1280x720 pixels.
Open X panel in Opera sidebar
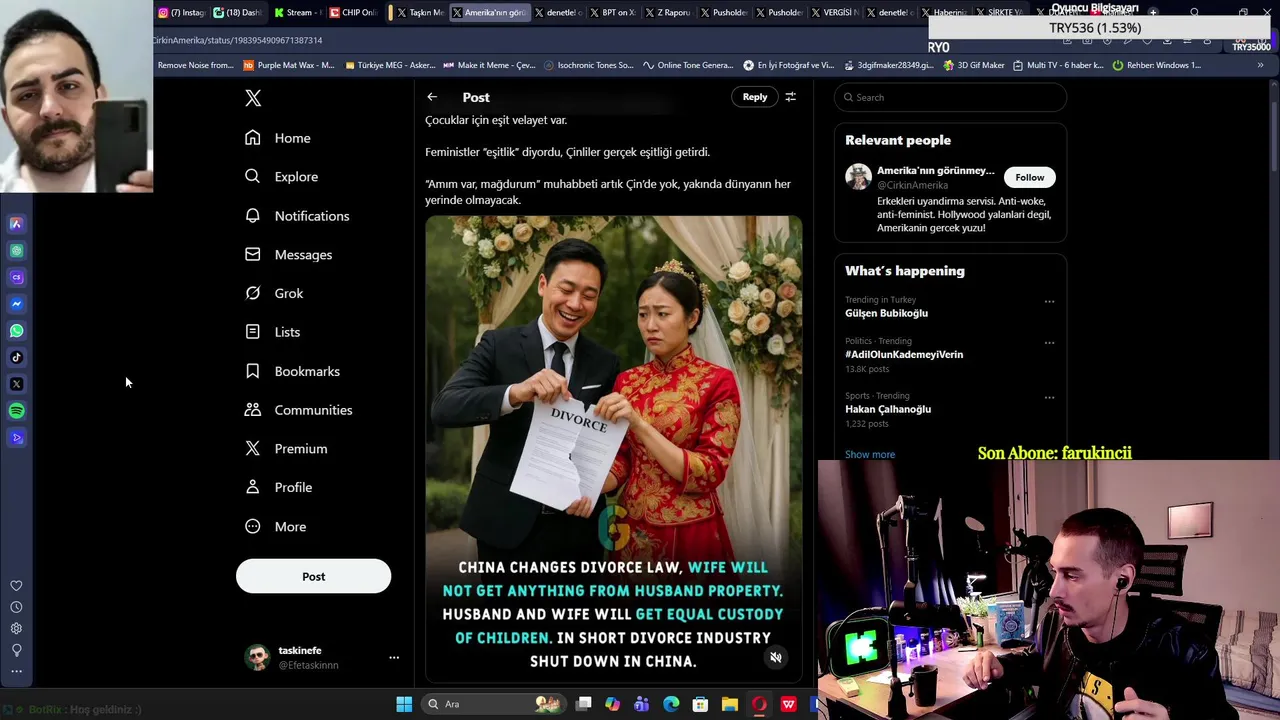pyautogui.click(x=16, y=384)
